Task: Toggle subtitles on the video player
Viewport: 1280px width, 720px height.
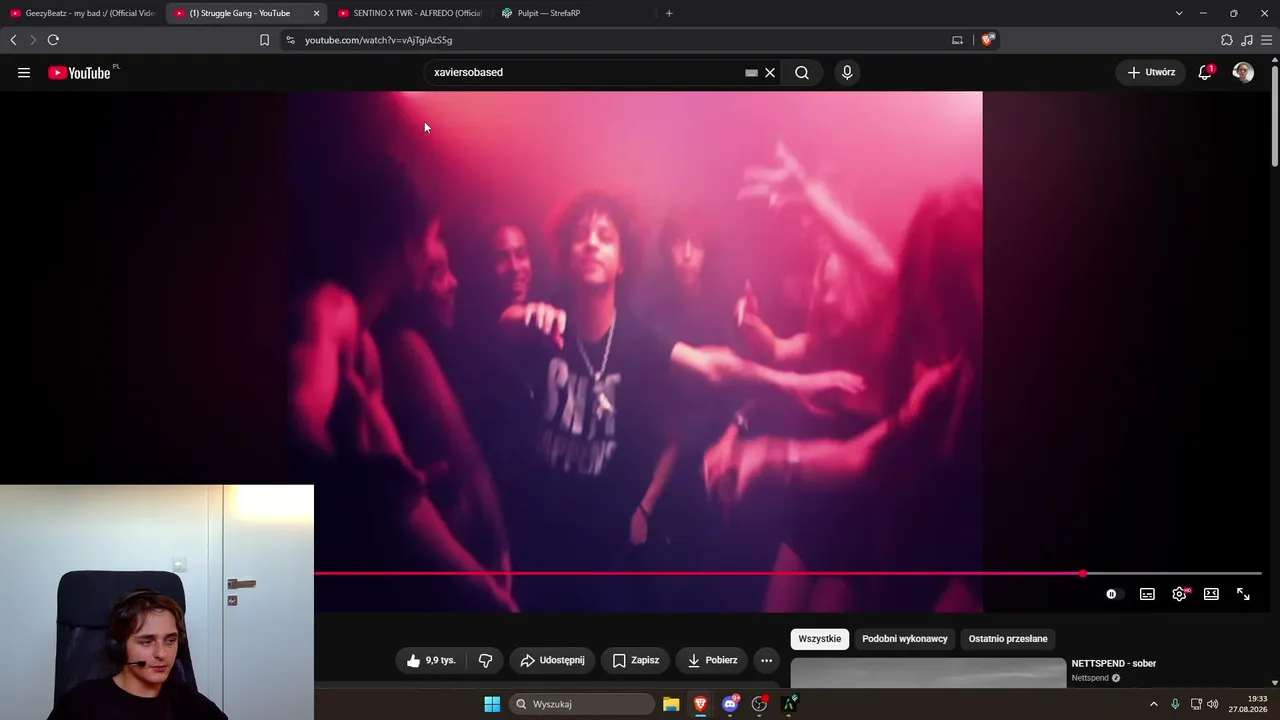Action: tap(1147, 594)
